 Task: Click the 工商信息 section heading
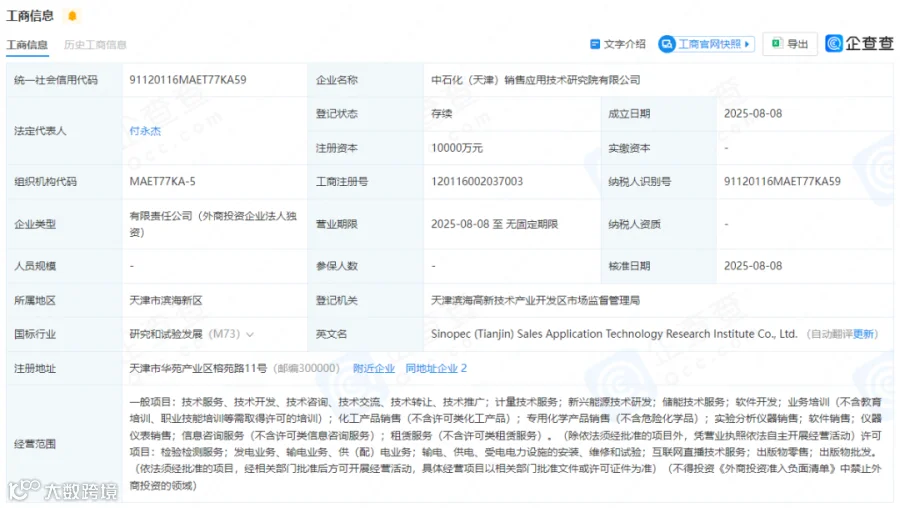pyautogui.click(x=30, y=15)
